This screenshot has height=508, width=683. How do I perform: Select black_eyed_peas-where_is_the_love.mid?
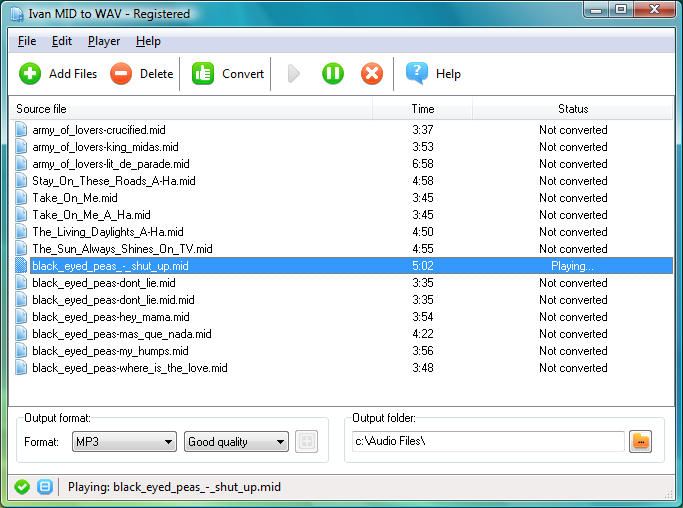[x=130, y=368]
